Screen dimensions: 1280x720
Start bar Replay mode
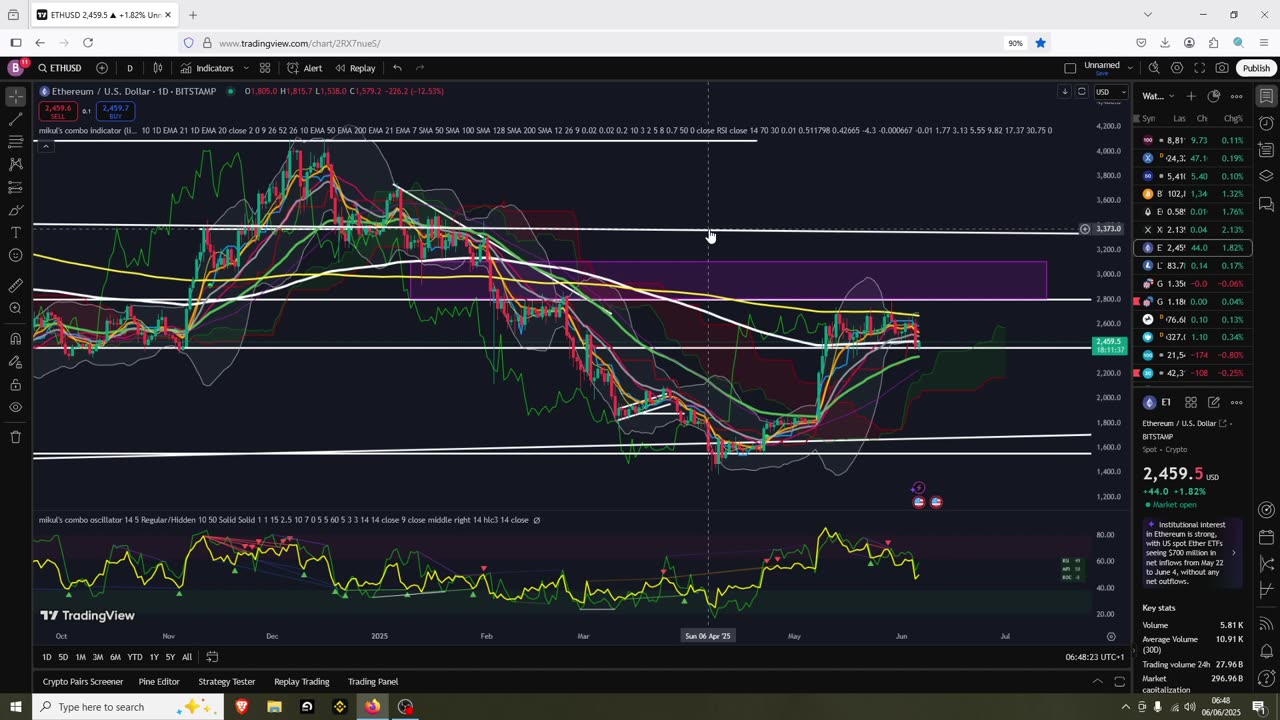(x=355, y=68)
